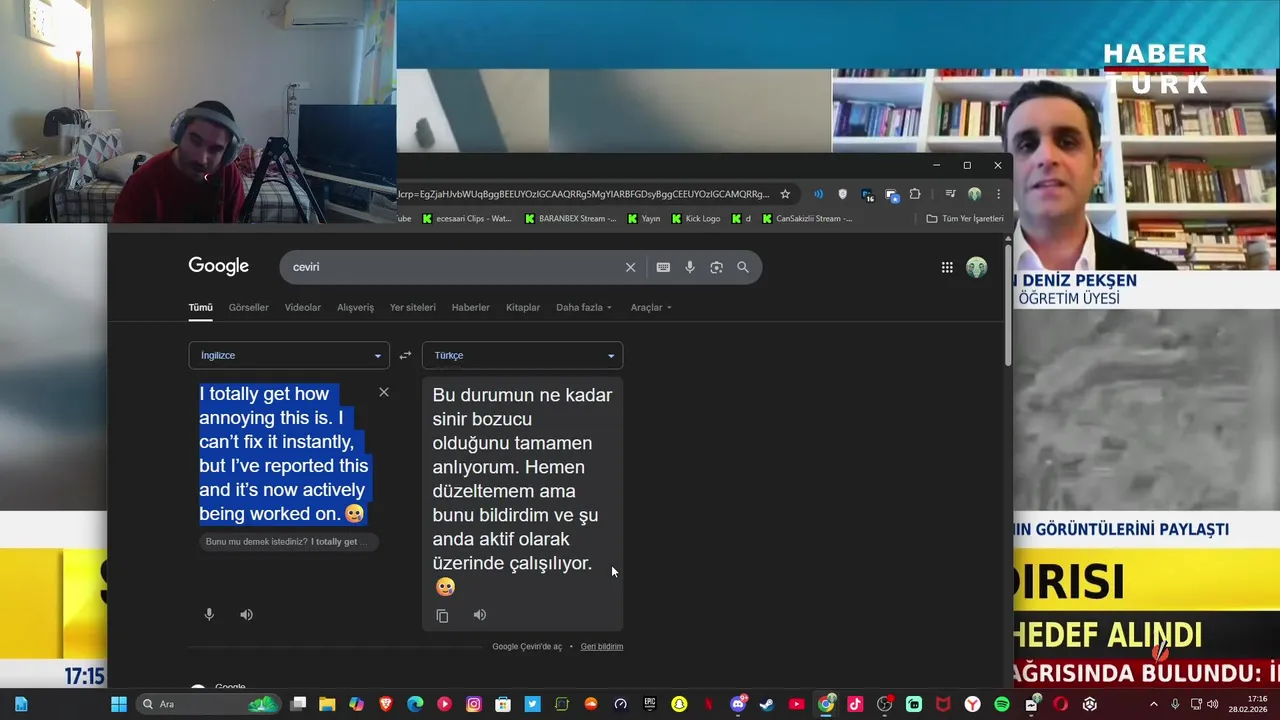
Task: Click the taskbar Ara search box
Action: coord(208,704)
